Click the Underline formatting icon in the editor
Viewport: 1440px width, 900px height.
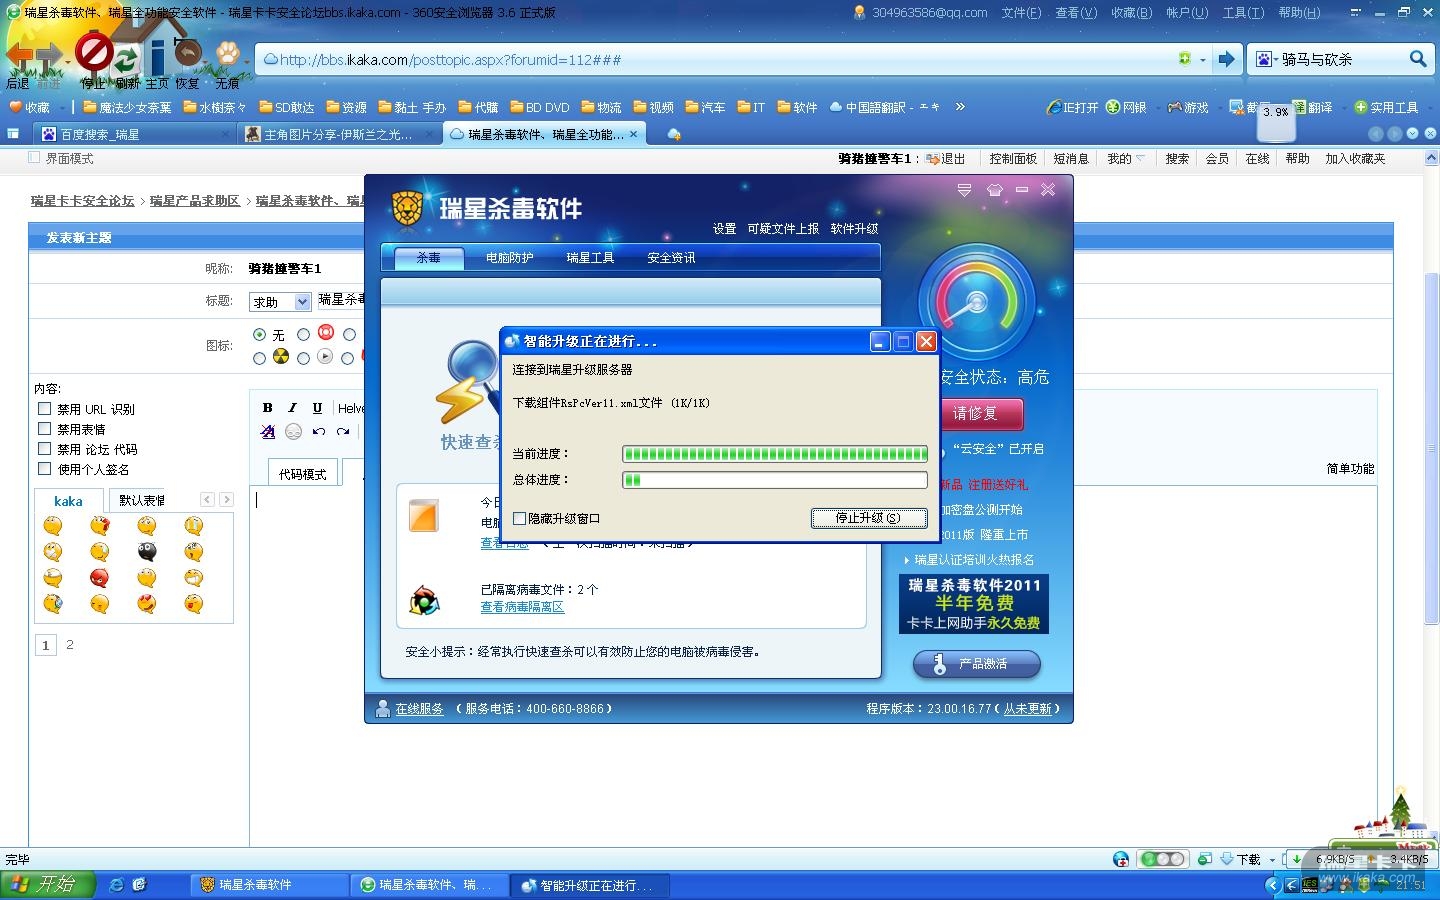pos(317,408)
